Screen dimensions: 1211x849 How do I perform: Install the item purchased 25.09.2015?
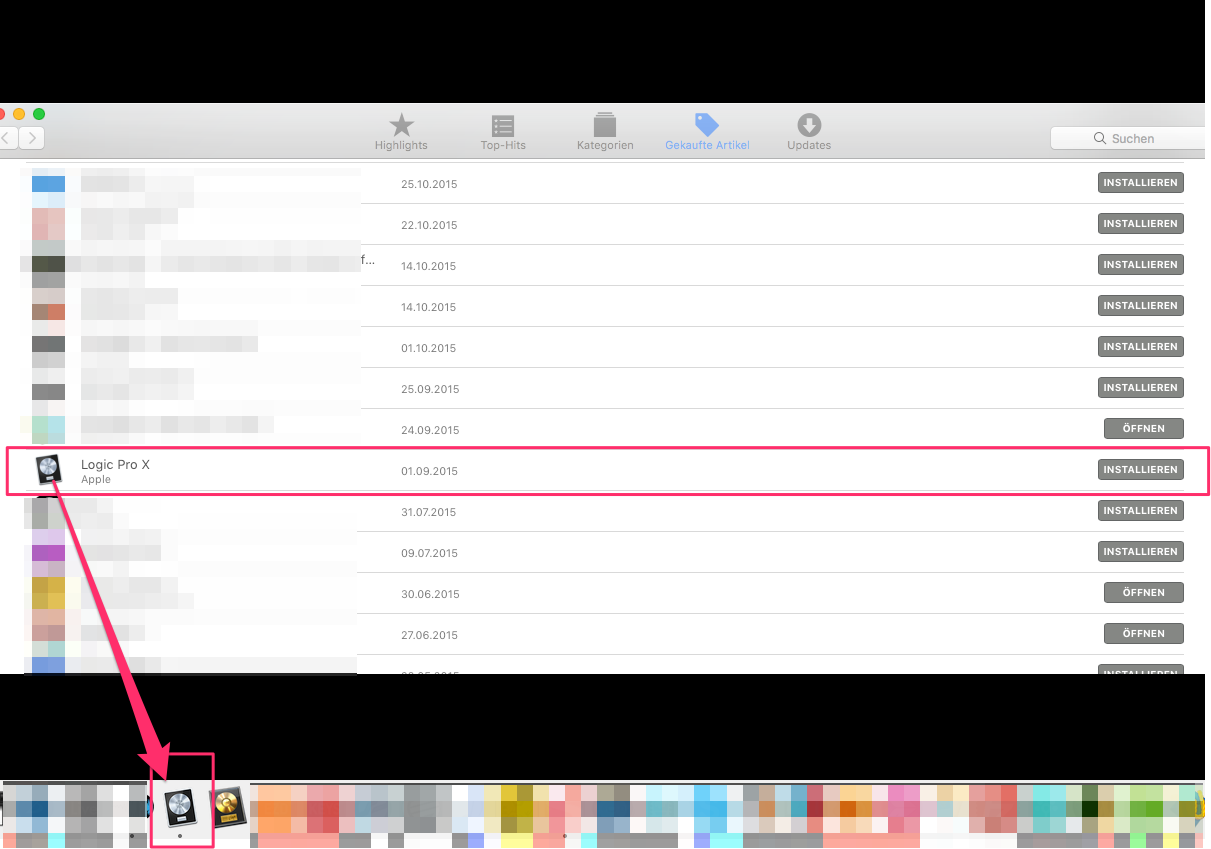[x=1140, y=388]
